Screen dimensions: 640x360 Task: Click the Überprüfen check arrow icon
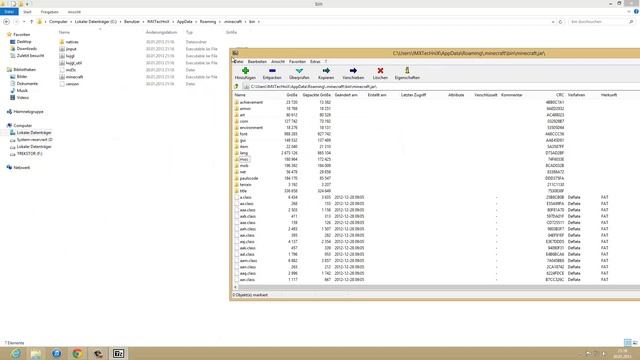(x=299, y=71)
